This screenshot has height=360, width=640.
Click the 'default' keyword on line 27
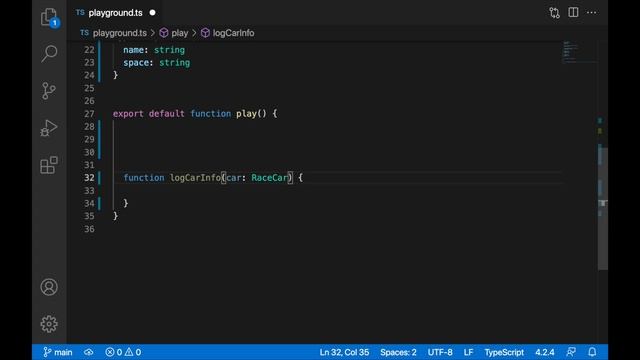pos(167,114)
